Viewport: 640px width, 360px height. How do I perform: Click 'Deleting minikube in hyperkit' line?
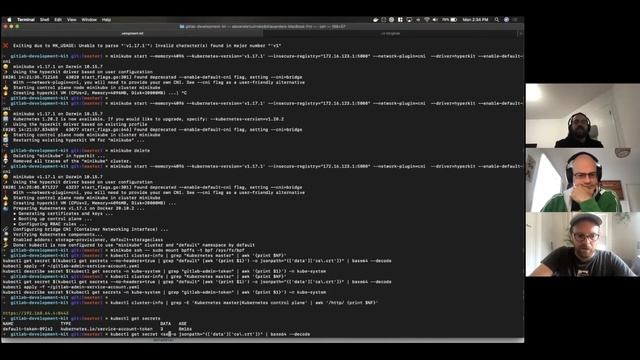tap(59, 156)
